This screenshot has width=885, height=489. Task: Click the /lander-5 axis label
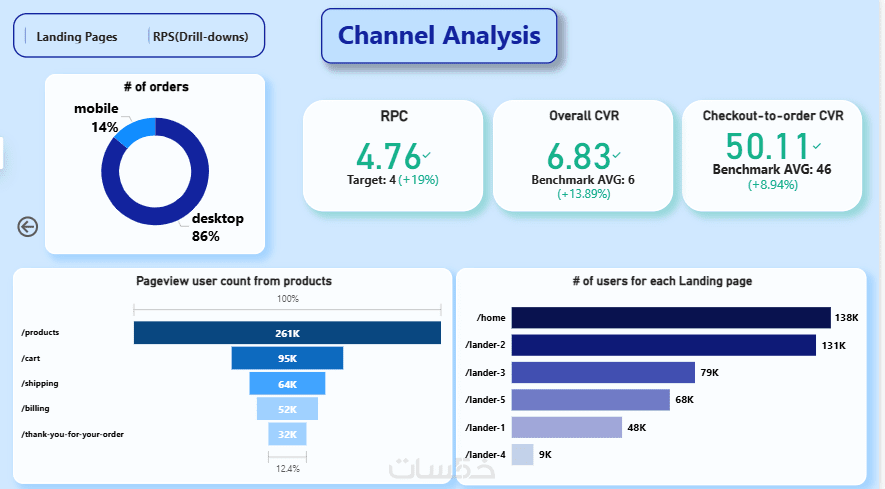click(x=485, y=400)
